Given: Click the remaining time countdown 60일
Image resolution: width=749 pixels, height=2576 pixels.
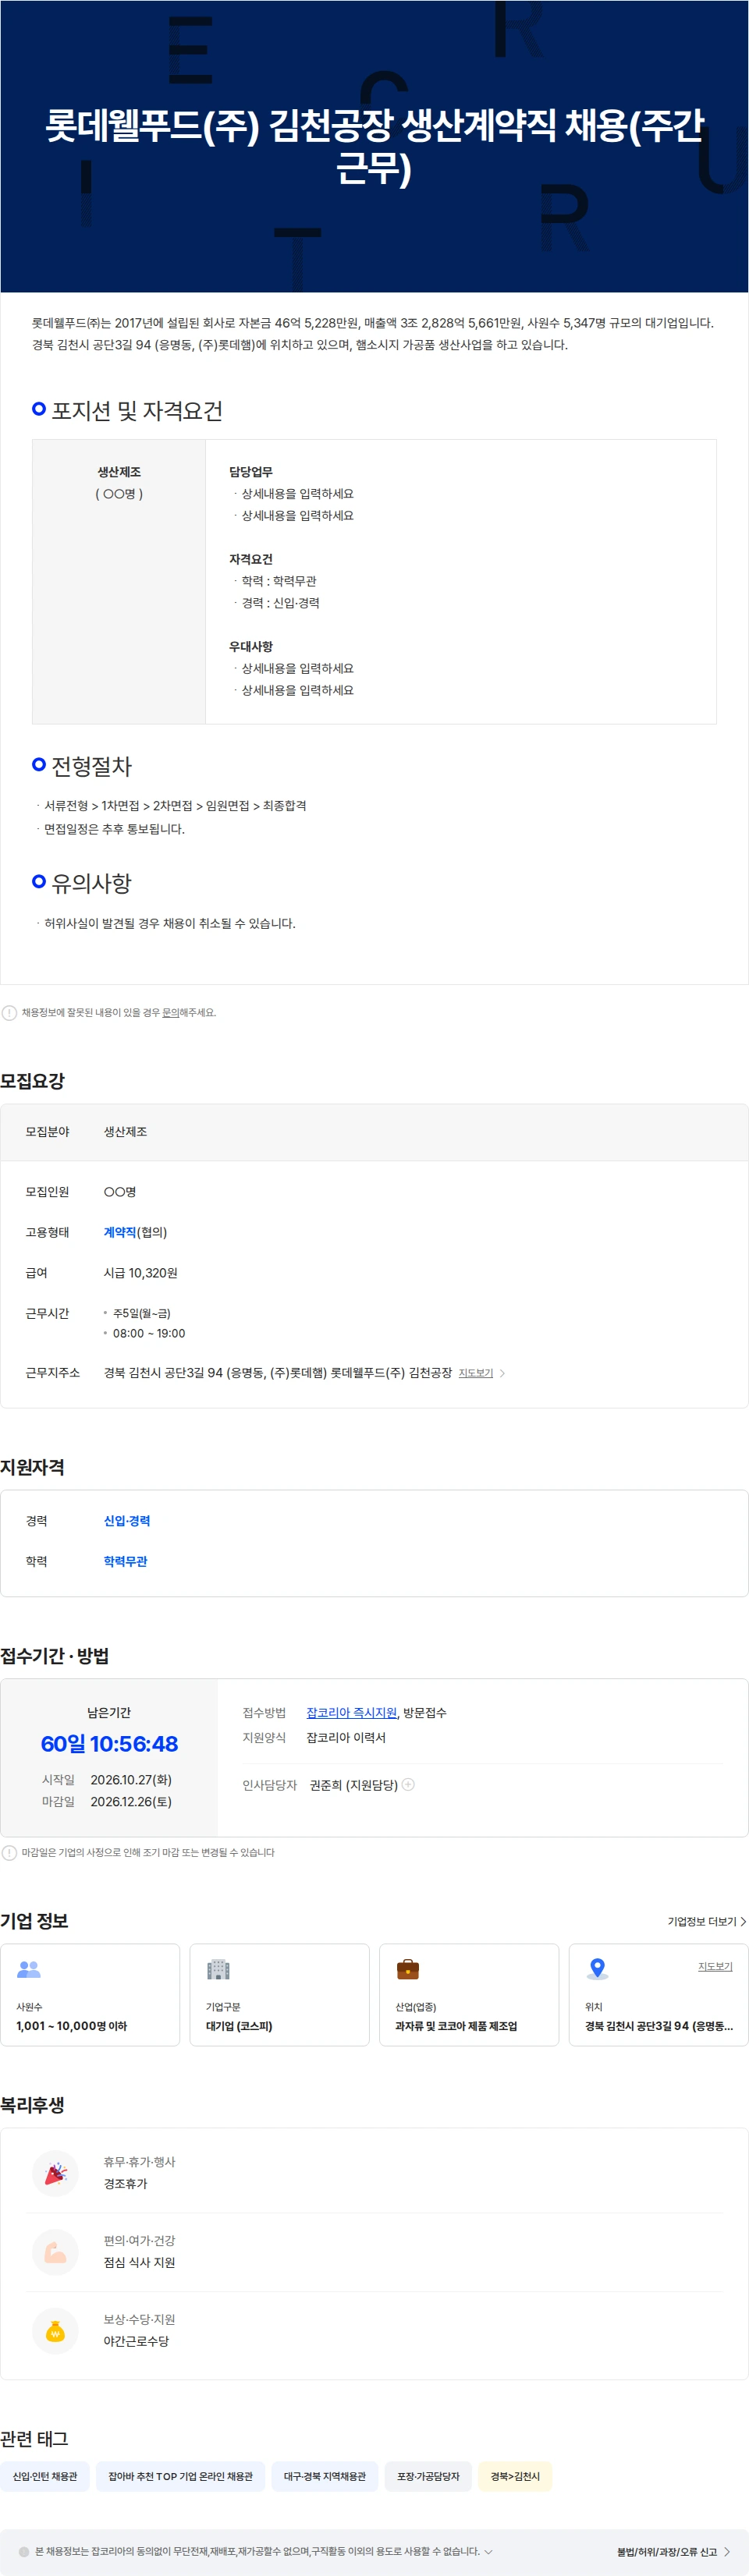Looking at the screenshot, I should point(109,1744).
